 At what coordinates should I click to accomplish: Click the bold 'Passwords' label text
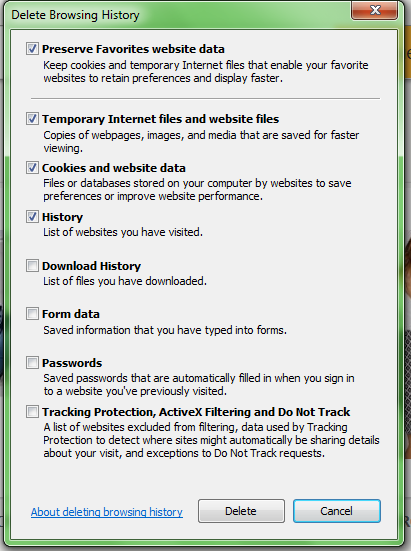[x=72, y=363]
